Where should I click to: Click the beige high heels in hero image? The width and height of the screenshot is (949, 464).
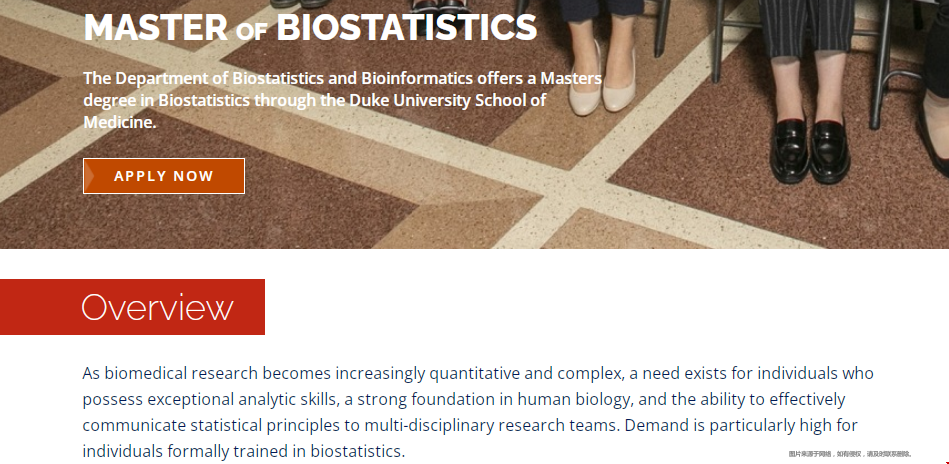[x=602, y=79]
